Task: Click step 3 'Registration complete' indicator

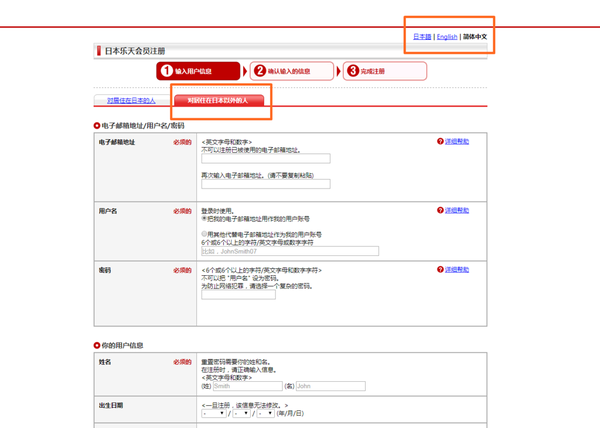Action: click(x=384, y=71)
